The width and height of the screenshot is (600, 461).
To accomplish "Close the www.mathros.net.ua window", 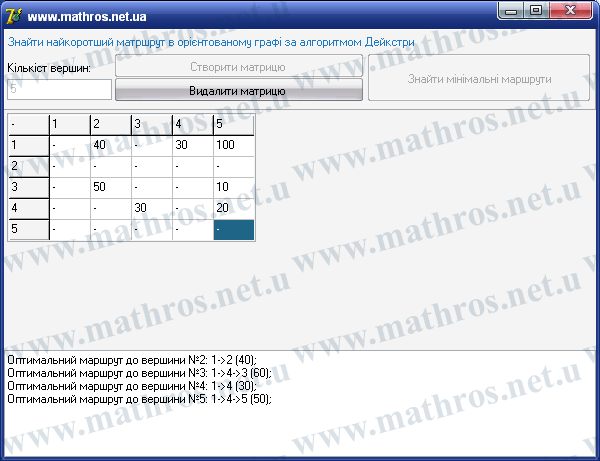I will 570,11.
